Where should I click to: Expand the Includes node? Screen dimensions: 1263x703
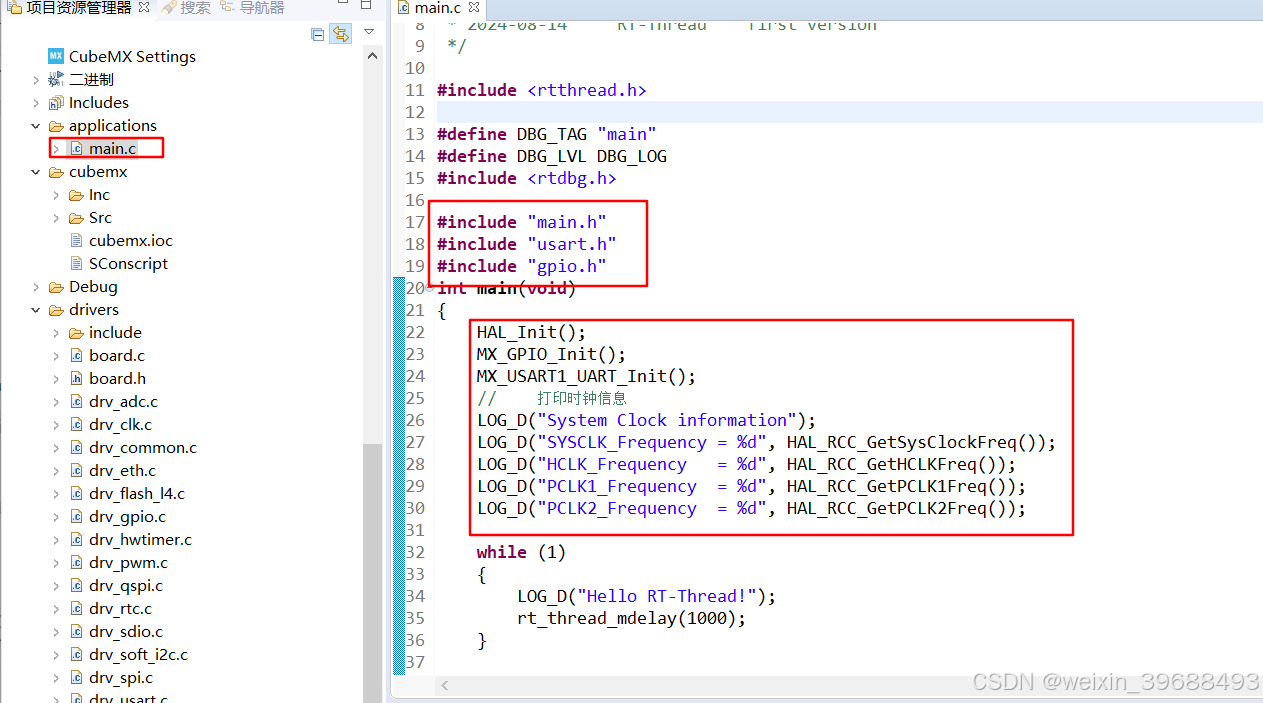[36, 102]
